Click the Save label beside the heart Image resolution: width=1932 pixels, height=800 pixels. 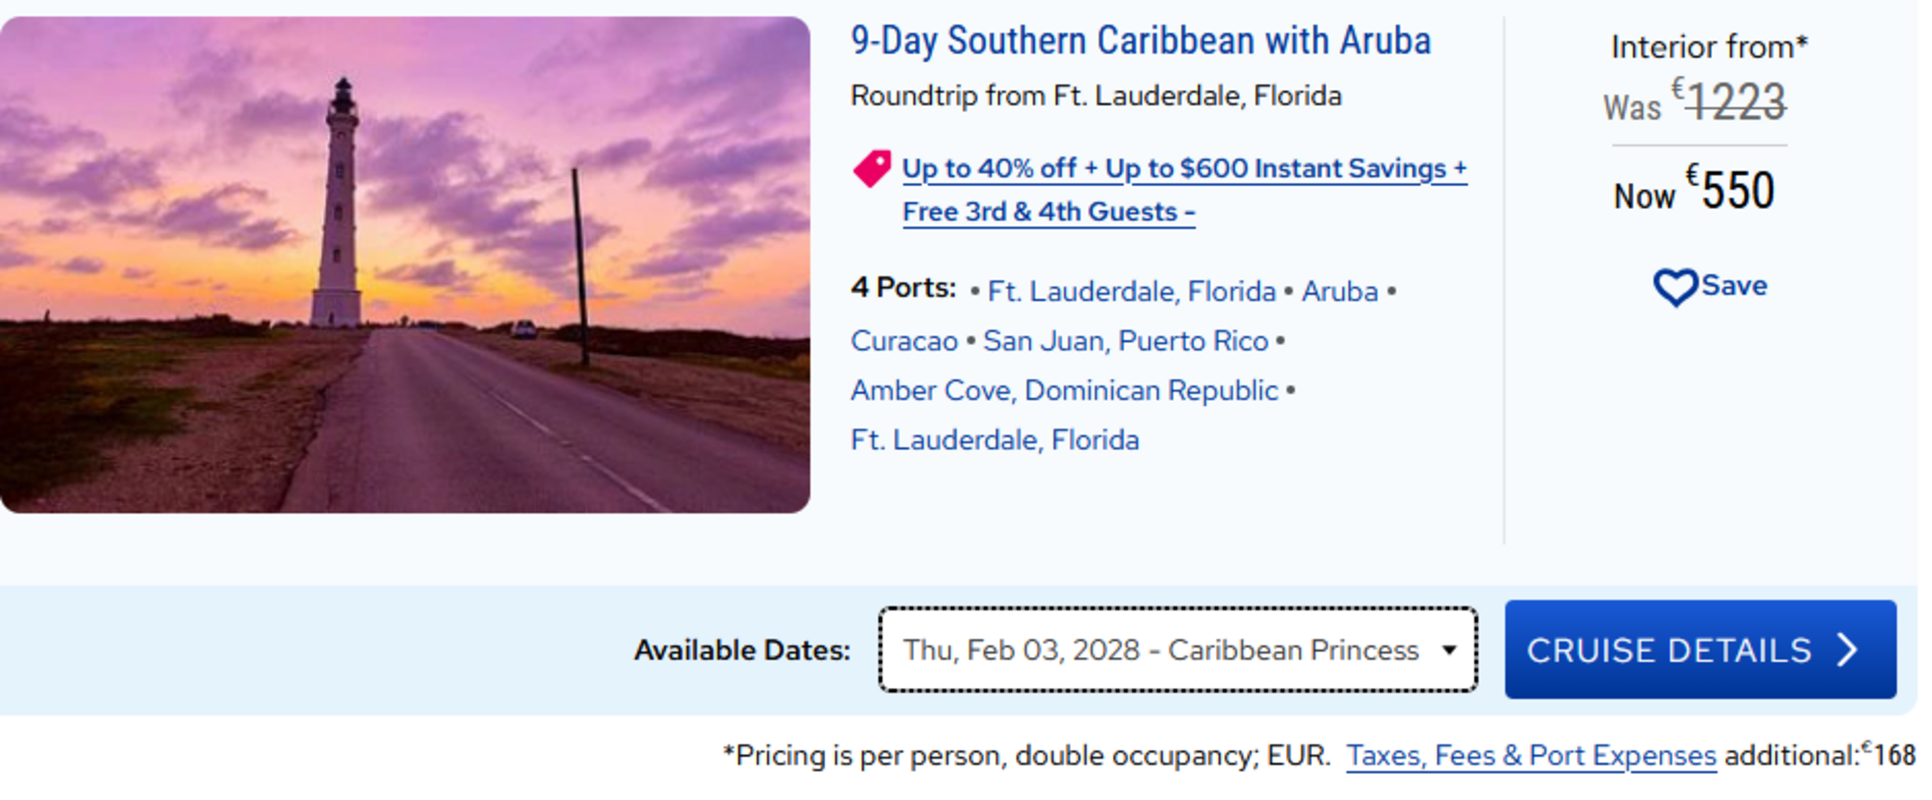click(x=1734, y=286)
